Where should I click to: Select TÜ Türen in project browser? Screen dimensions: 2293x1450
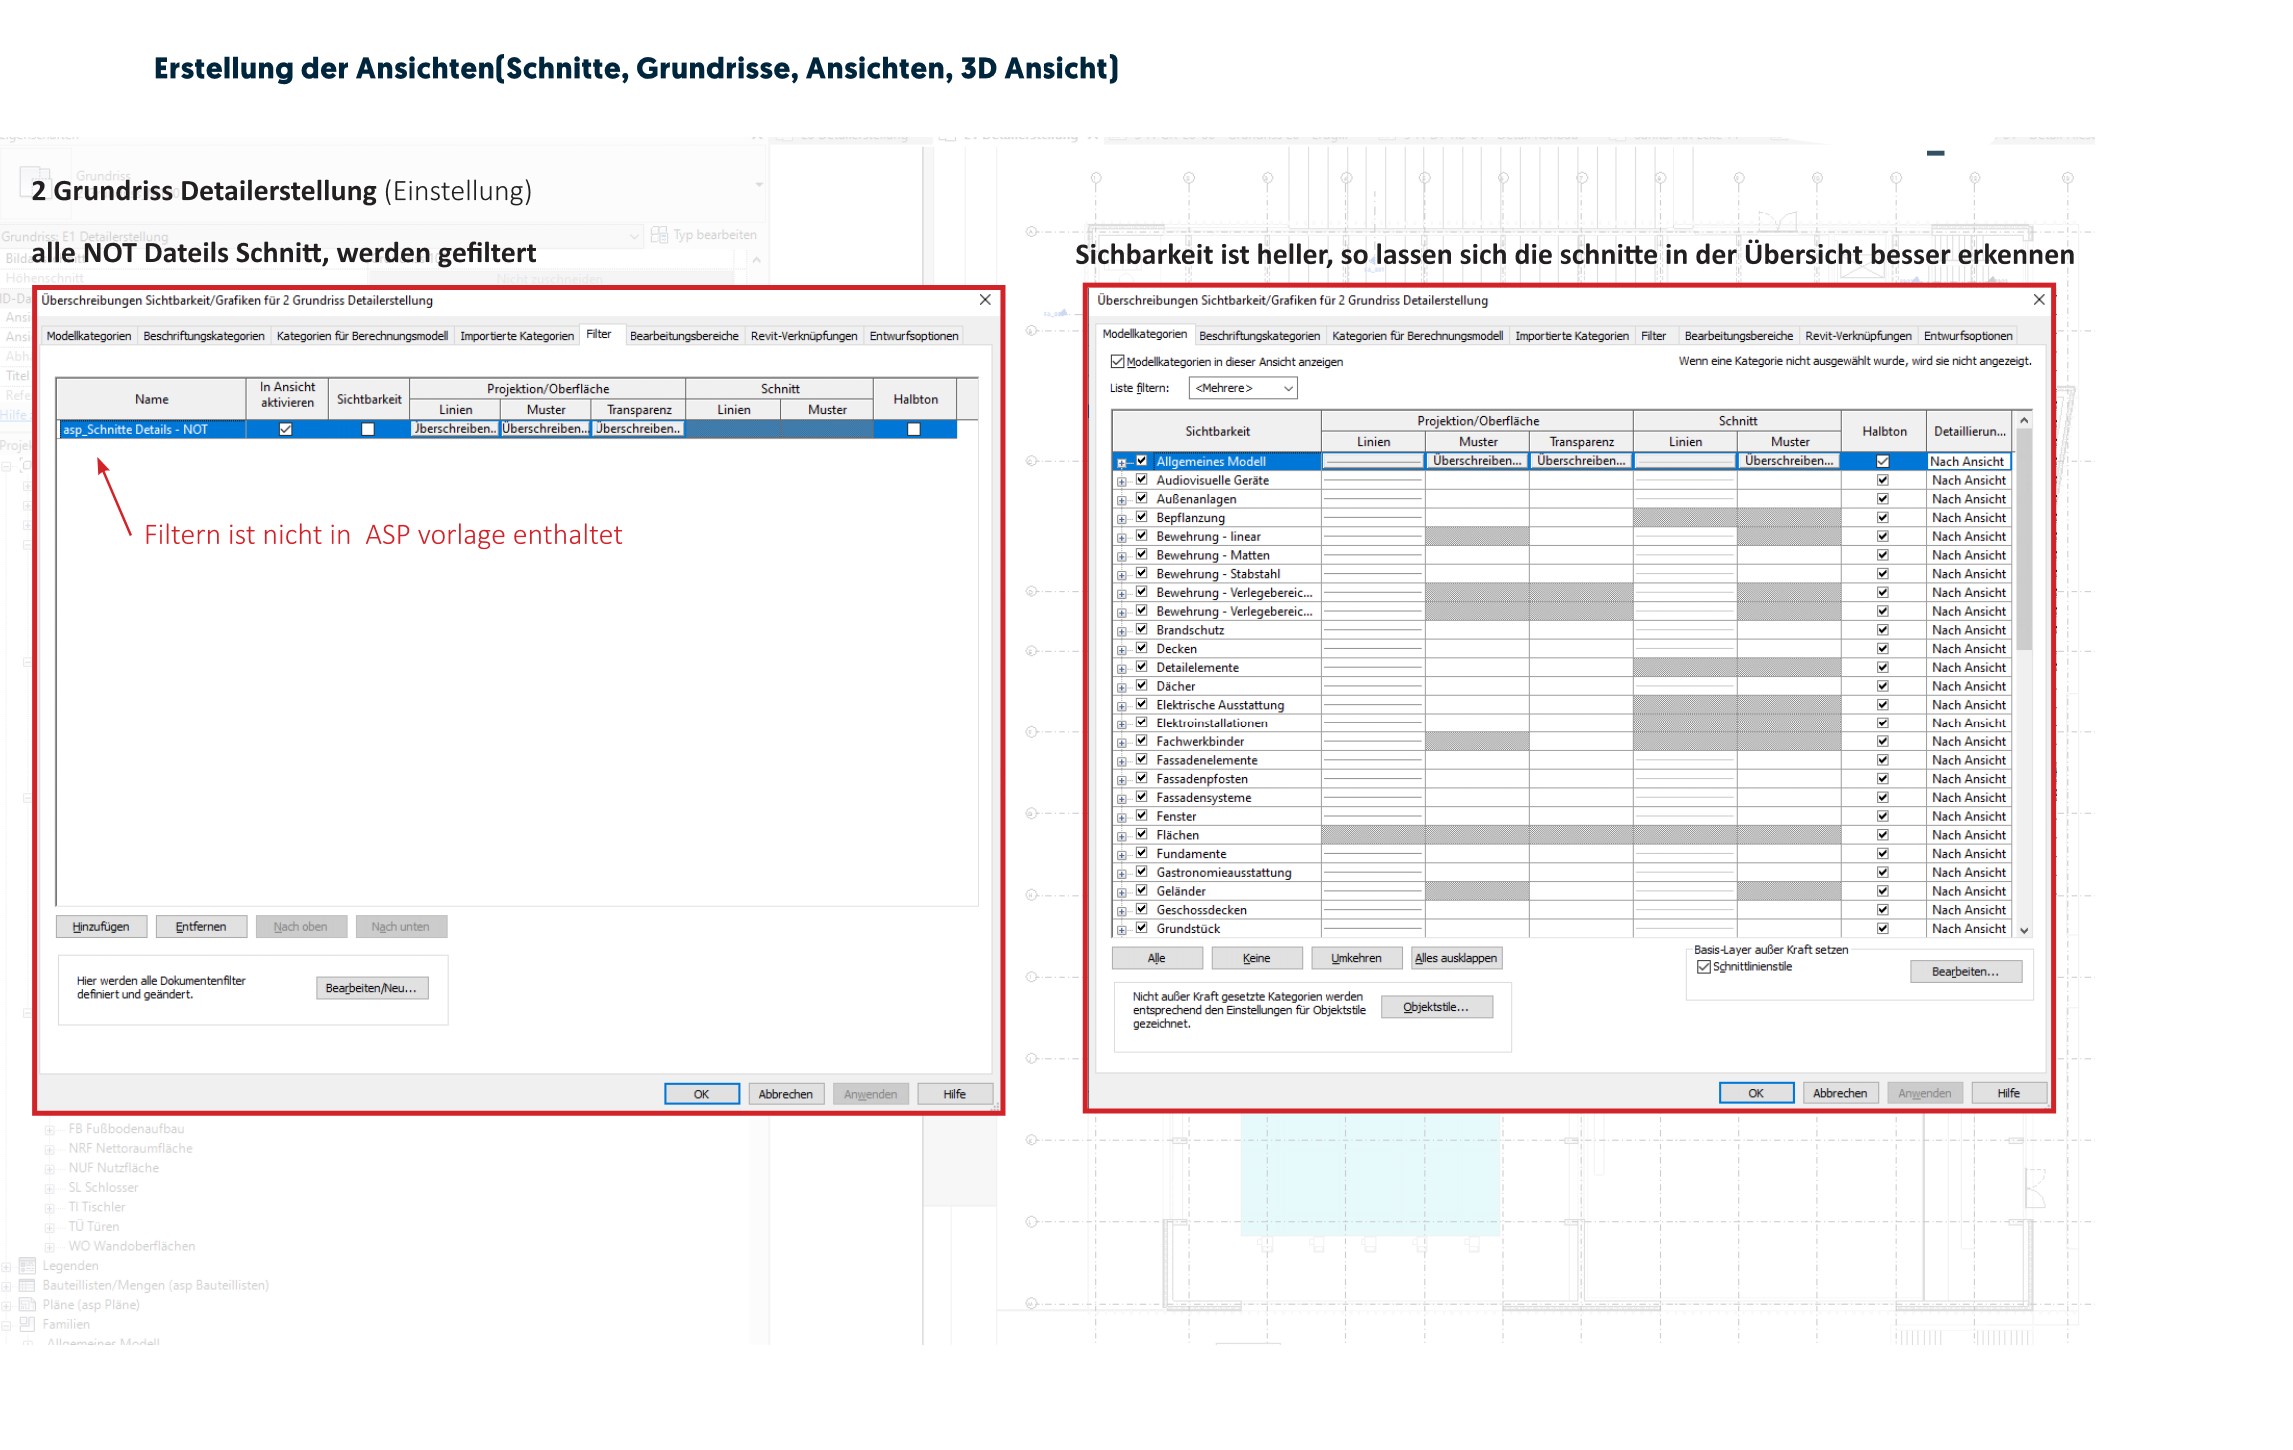click(x=93, y=1227)
